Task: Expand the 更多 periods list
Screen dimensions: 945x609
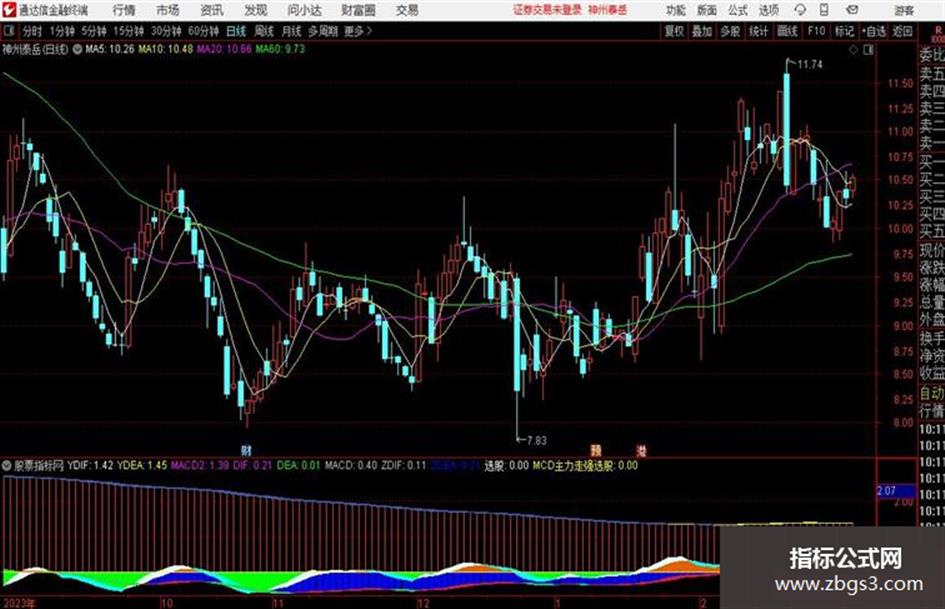Action: [358, 31]
